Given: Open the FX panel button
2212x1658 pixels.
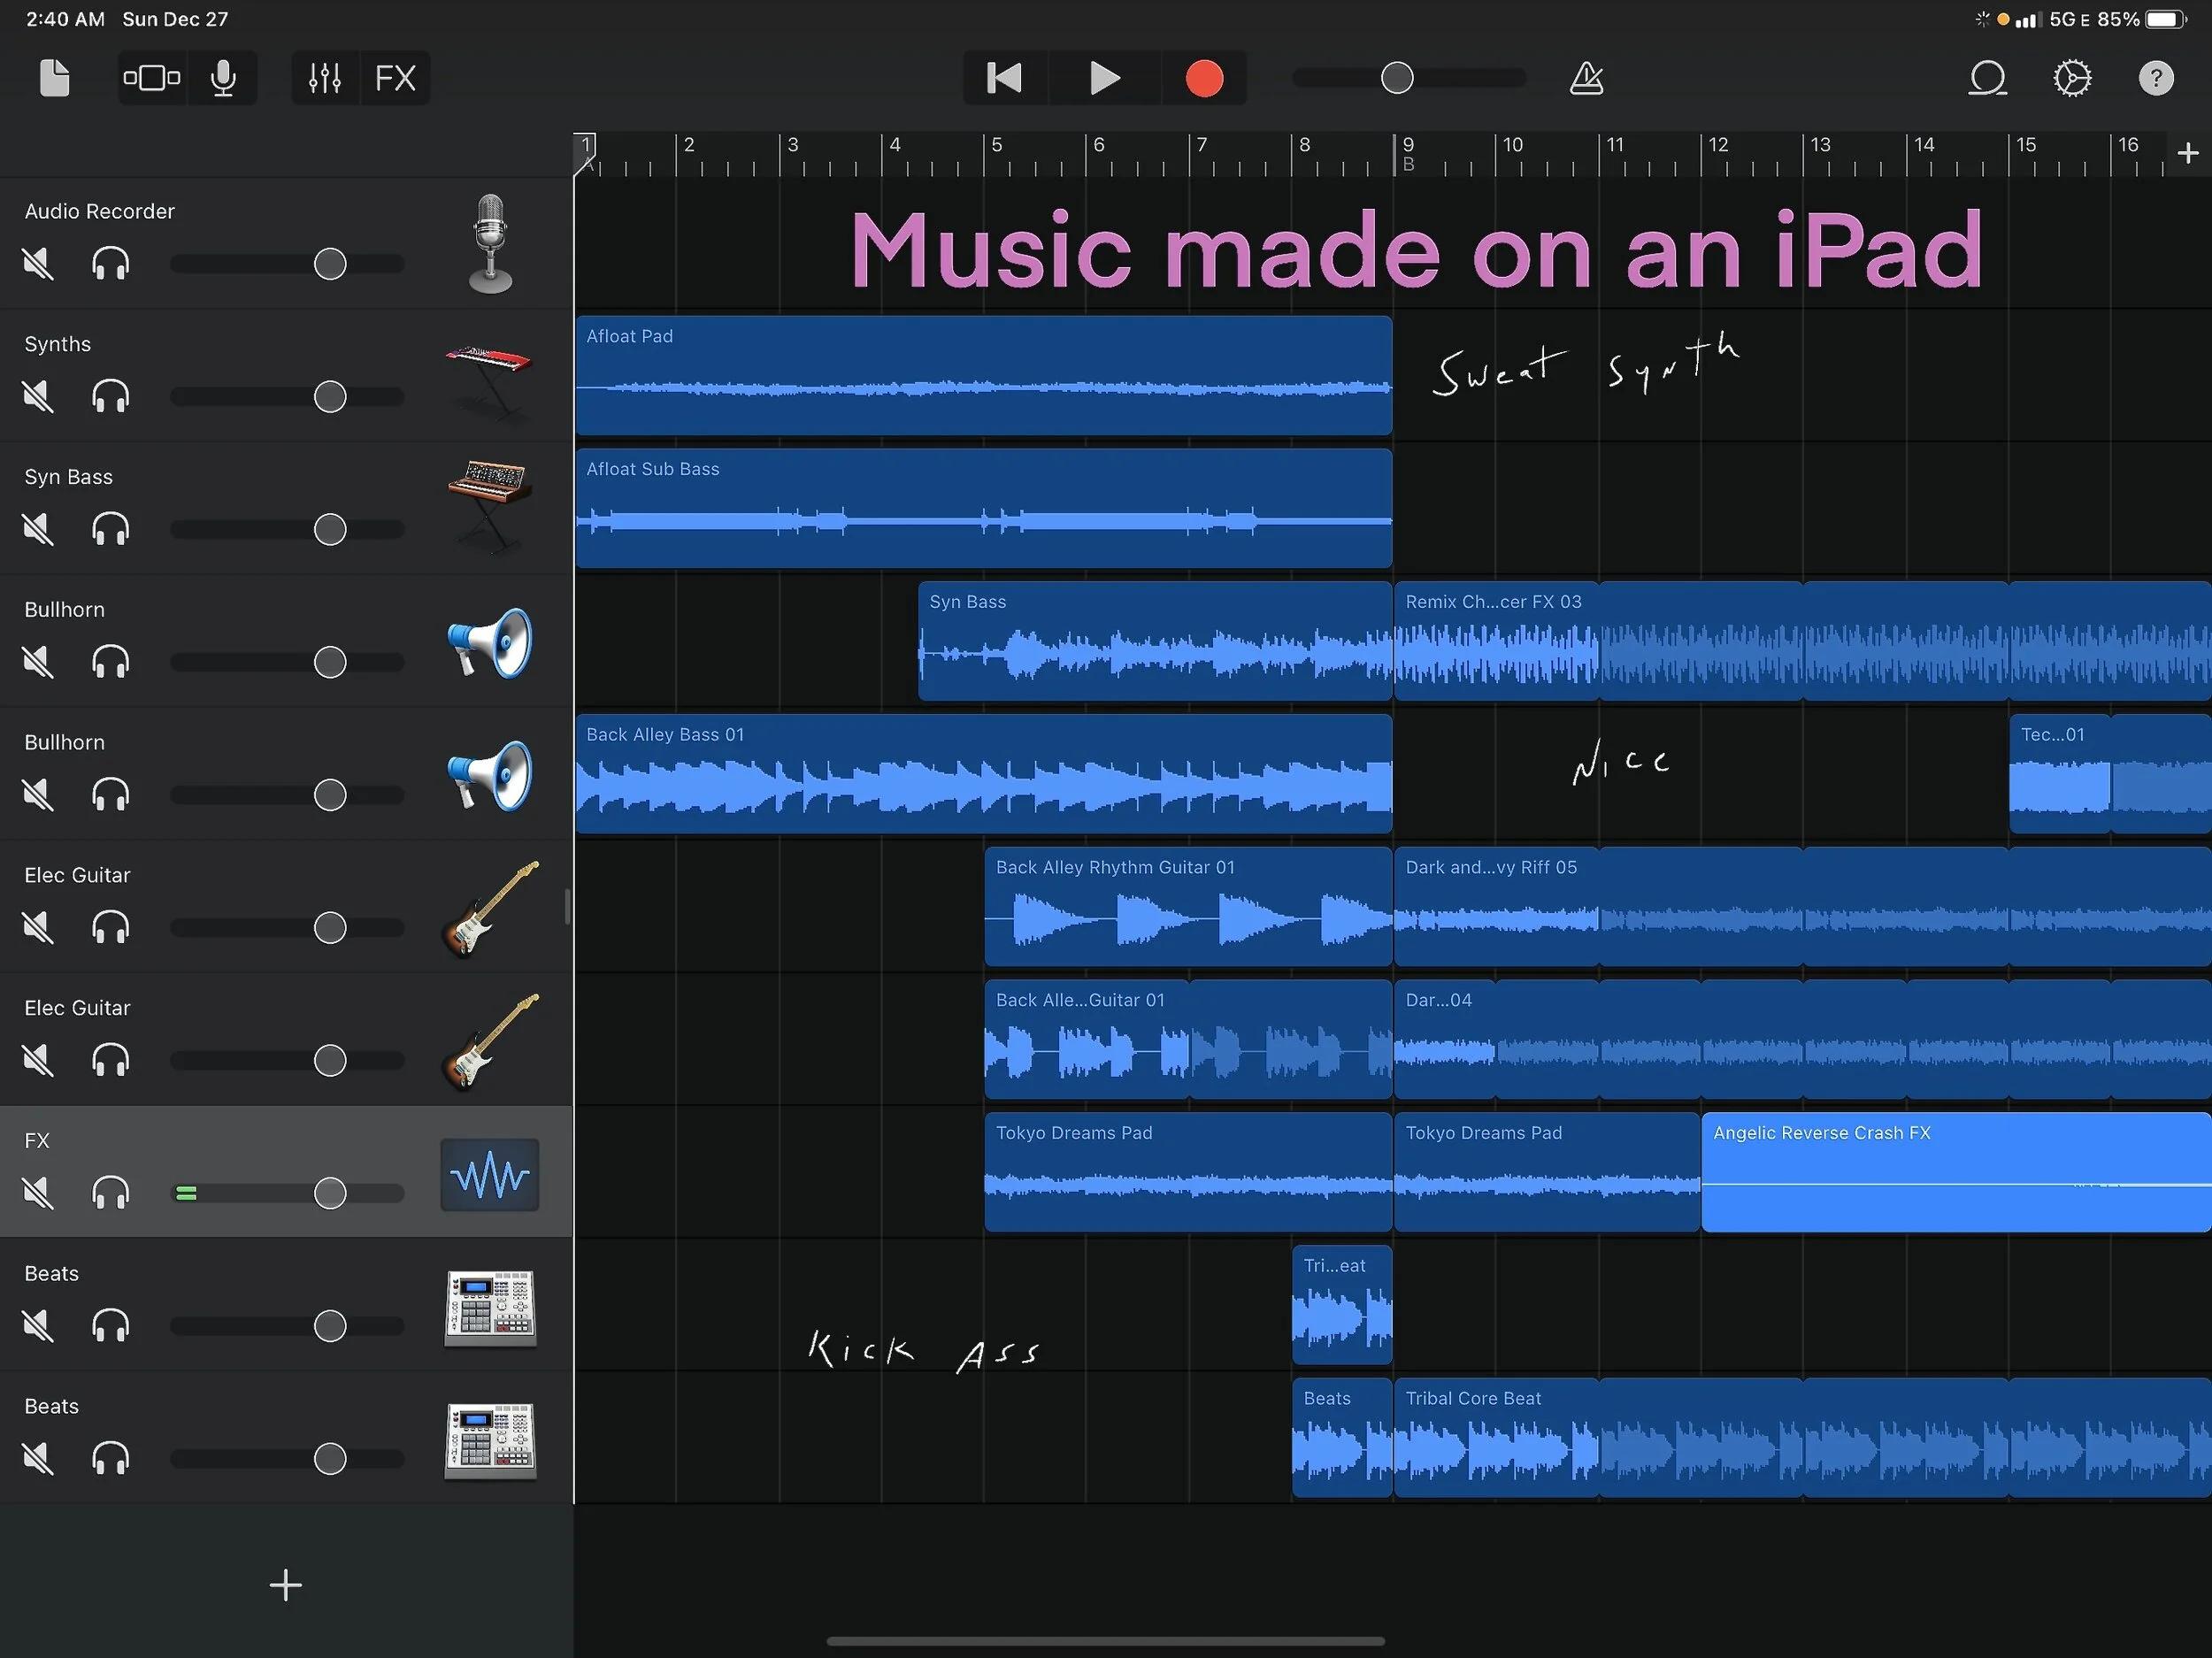Looking at the screenshot, I should 395,78.
